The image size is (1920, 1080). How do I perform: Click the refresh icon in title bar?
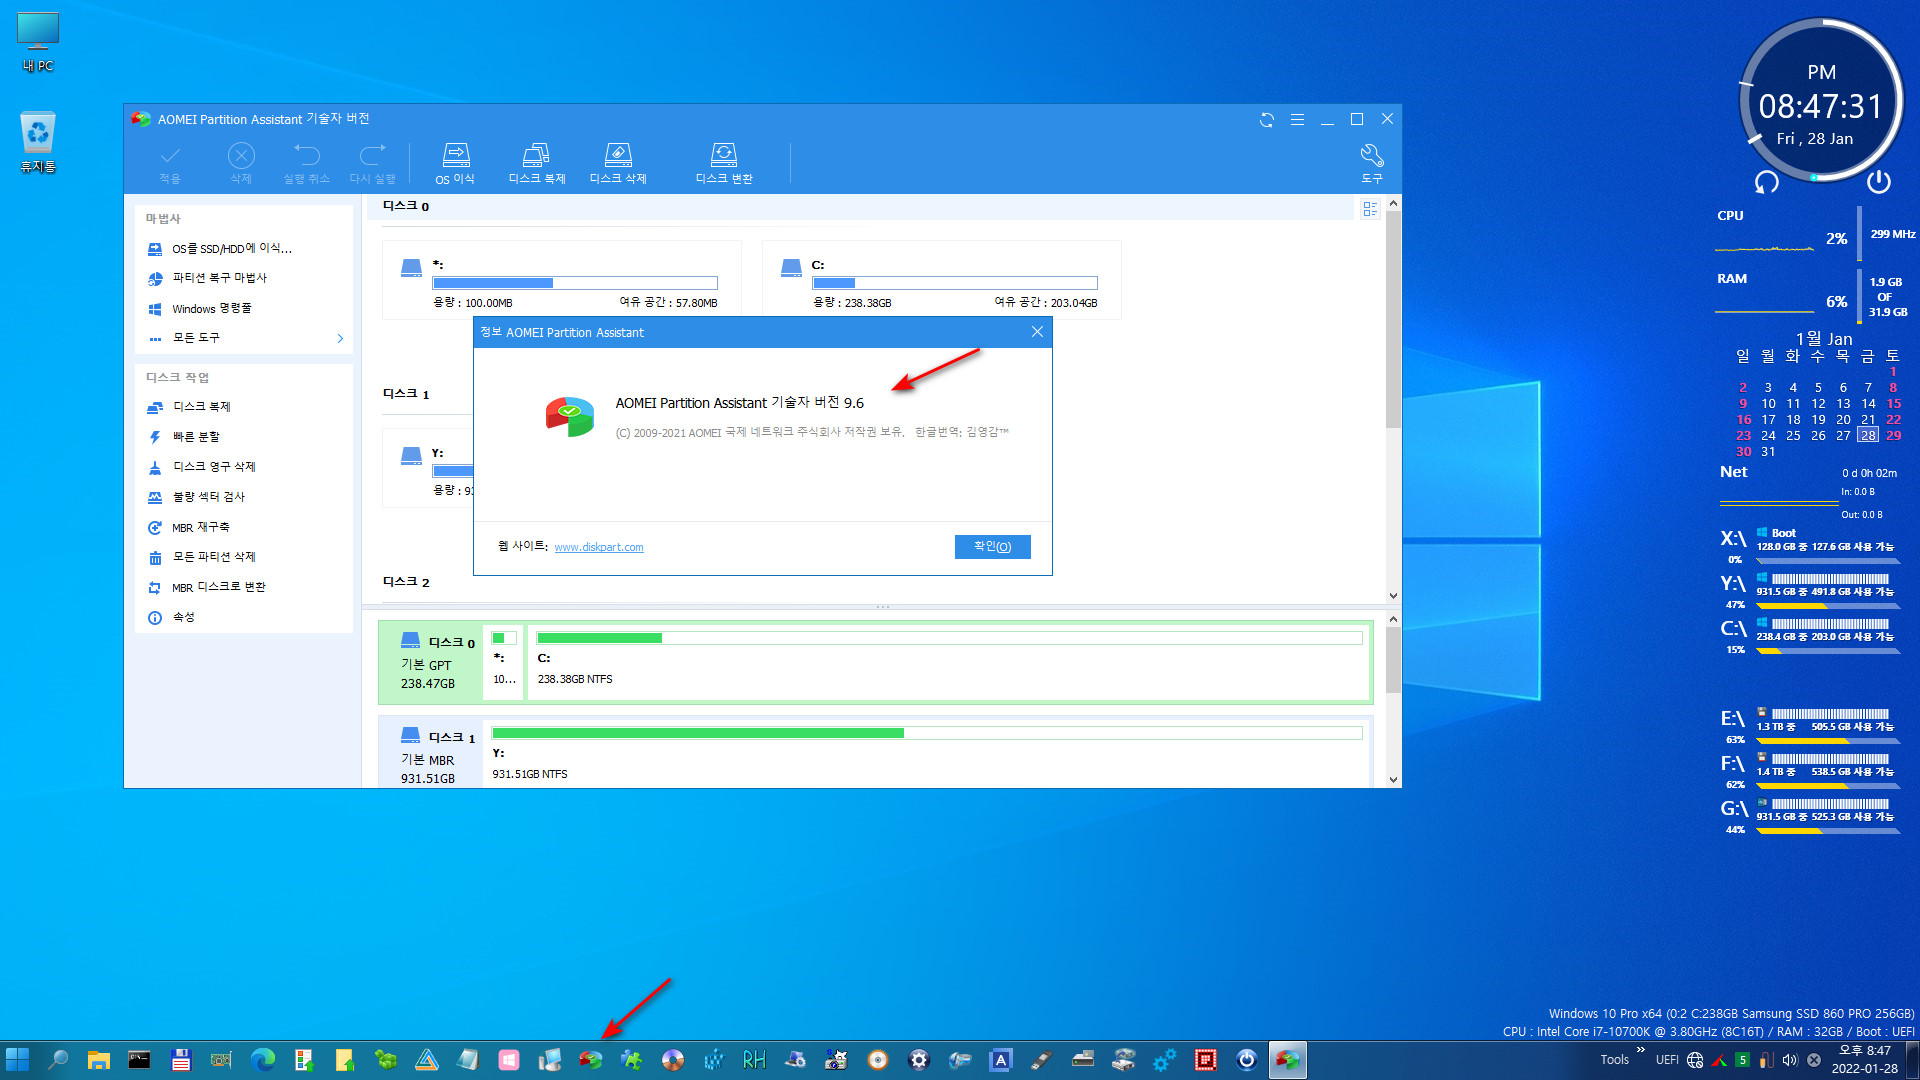point(1267,119)
